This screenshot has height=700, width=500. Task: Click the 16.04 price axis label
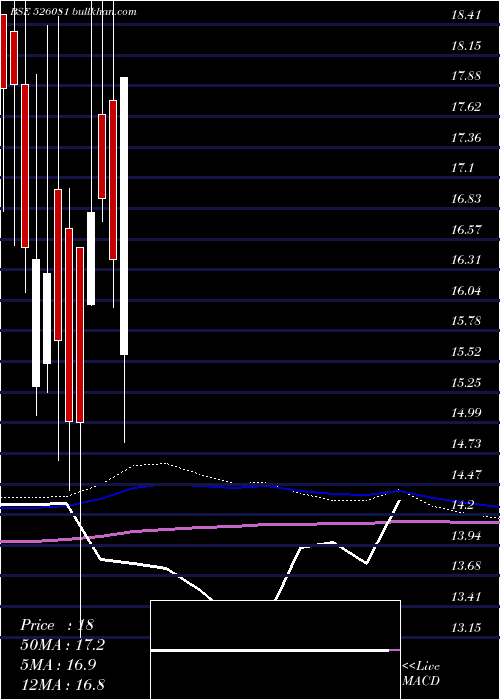tap(466, 291)
